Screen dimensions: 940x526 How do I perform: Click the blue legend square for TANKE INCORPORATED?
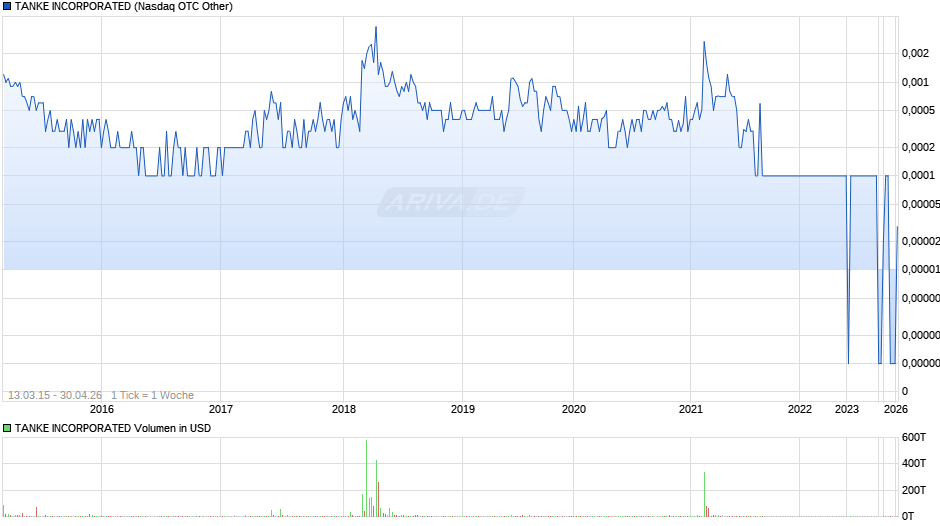coord(7,7)
